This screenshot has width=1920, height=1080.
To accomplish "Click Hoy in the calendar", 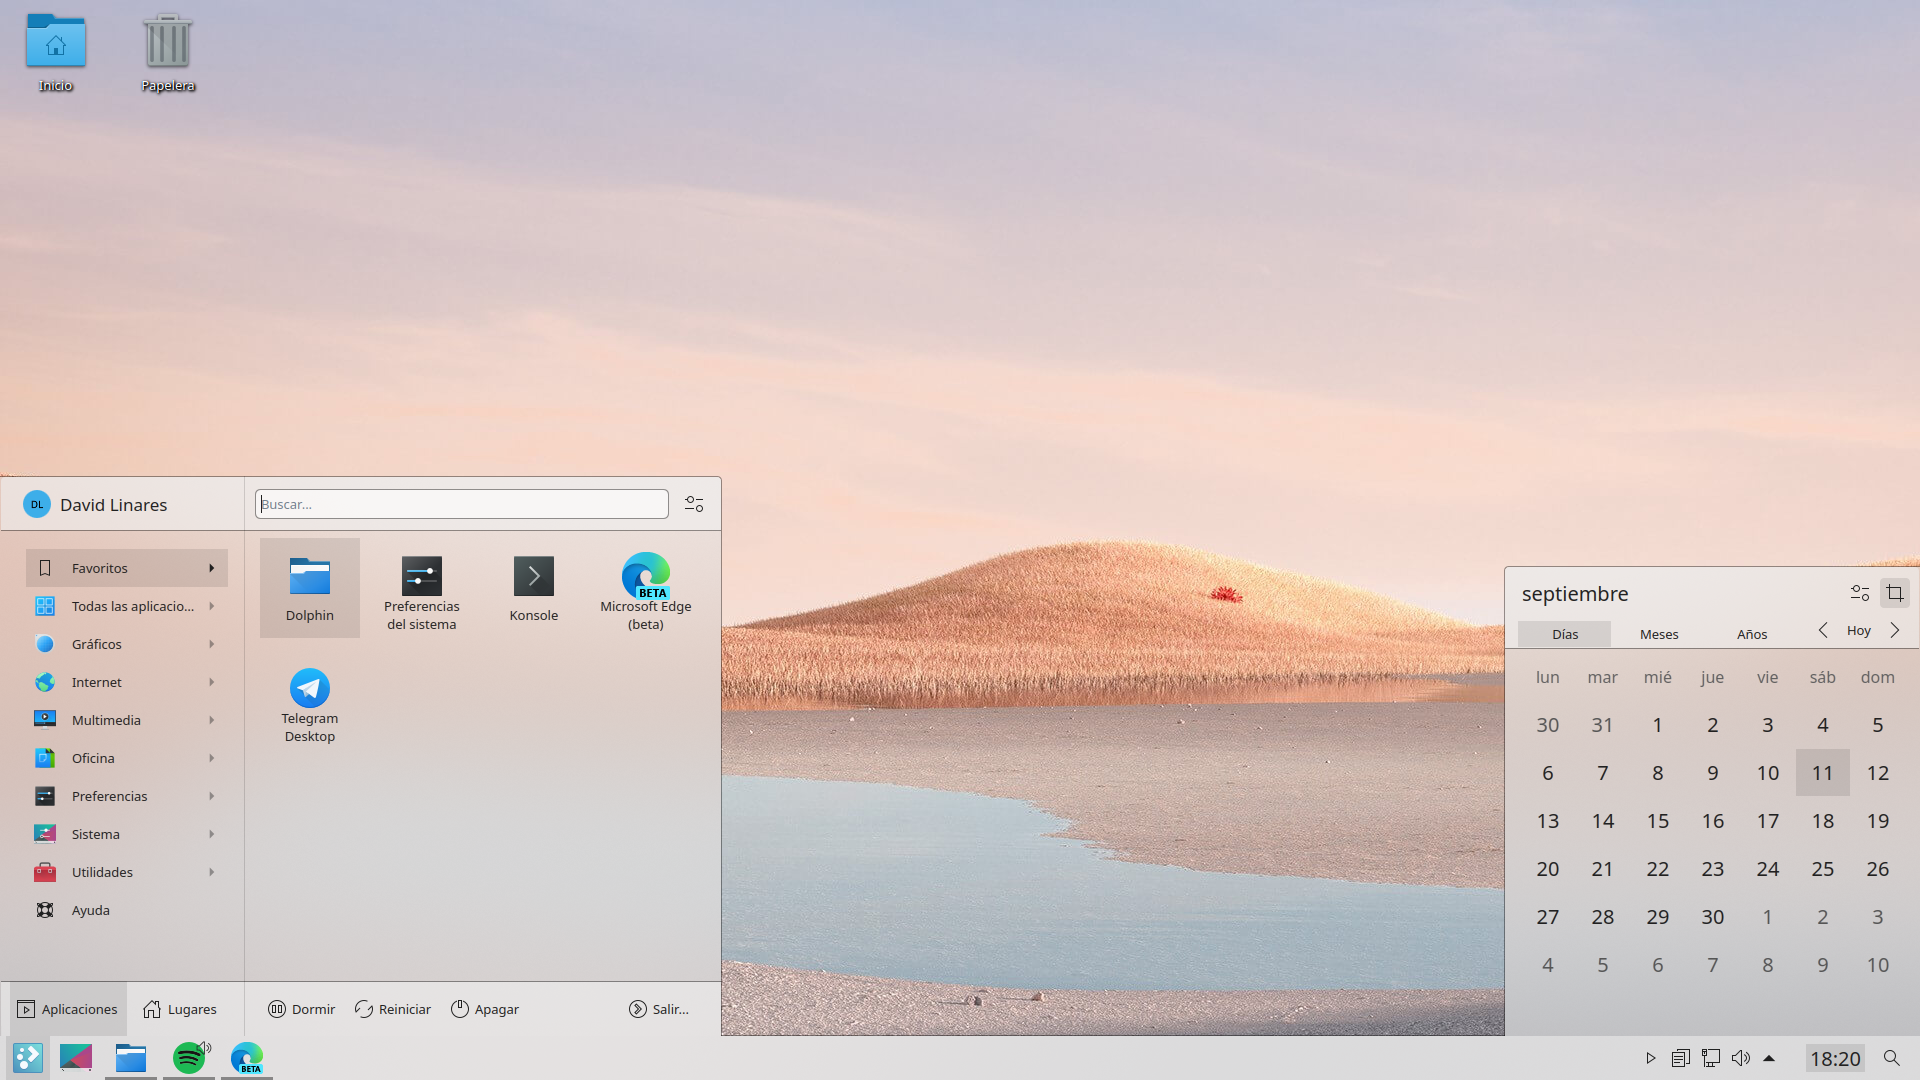I will click(1859, 630).
